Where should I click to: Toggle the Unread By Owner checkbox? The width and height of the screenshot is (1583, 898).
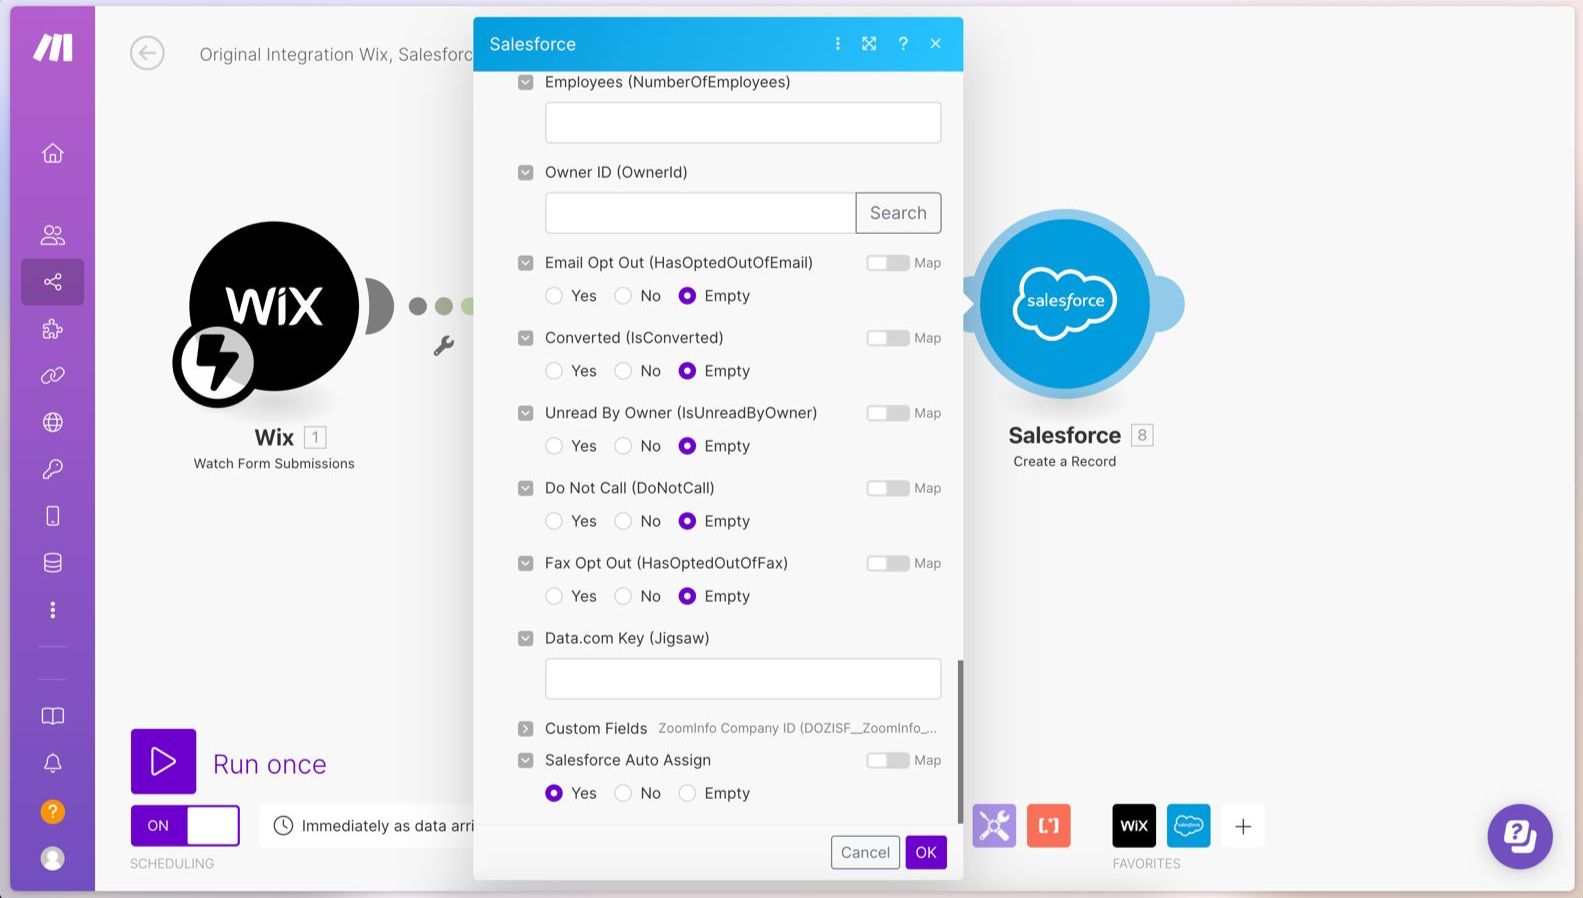point(525,413)
